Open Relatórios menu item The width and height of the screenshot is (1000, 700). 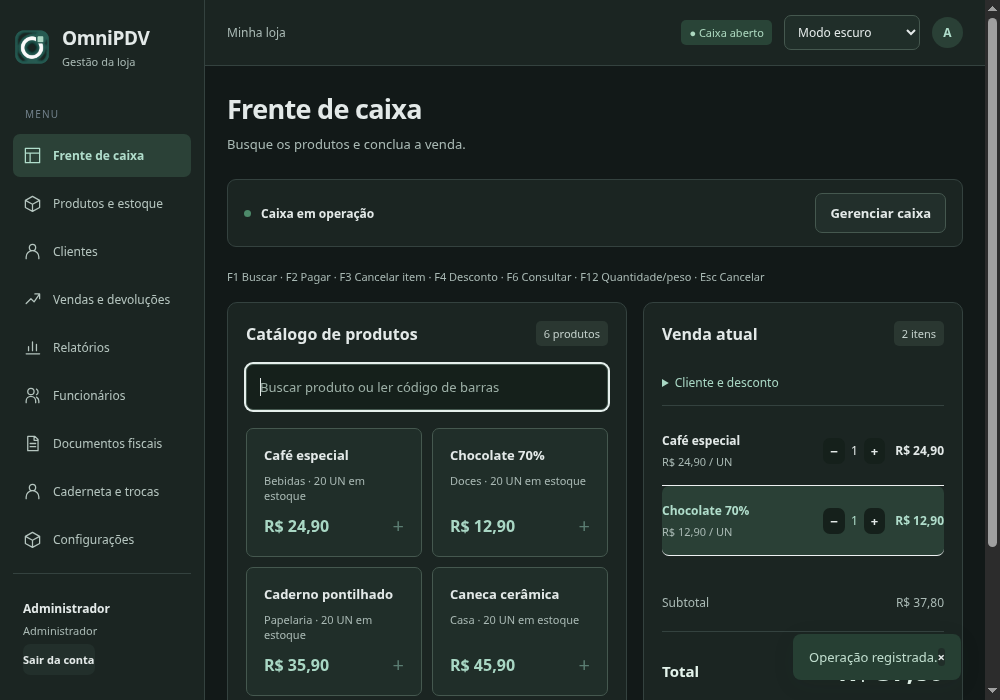[x=102, y=347]
